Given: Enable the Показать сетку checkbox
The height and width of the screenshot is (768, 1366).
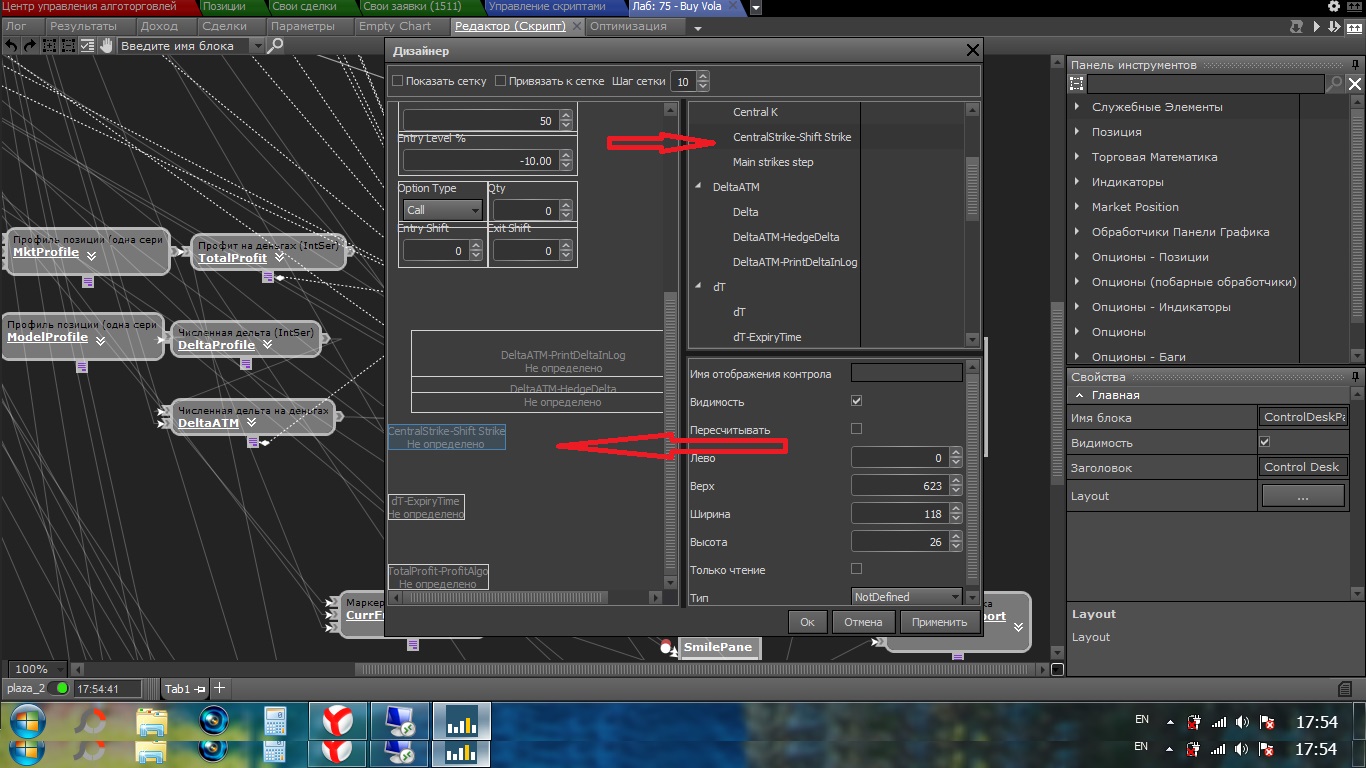Looking at the screenshot, I should (x=398, y=81).
